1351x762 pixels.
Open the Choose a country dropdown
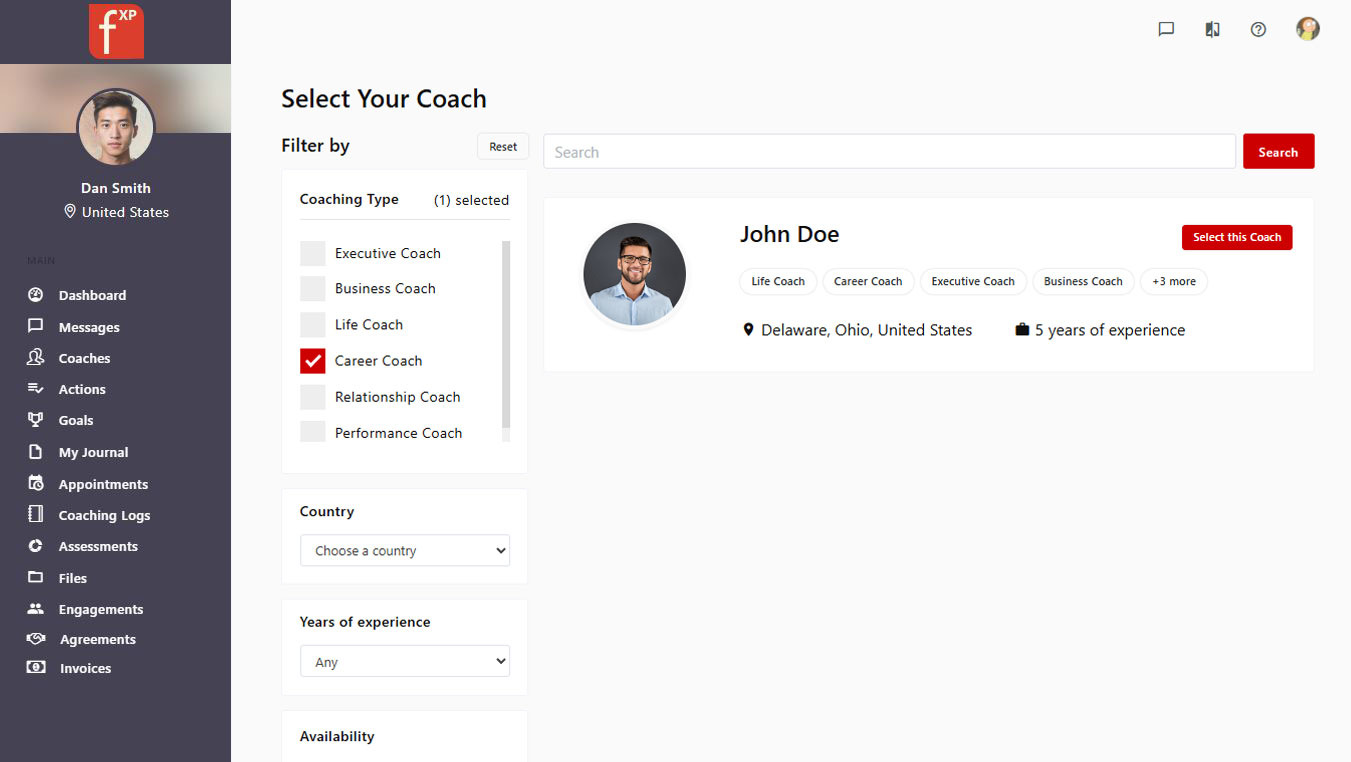tap(405, 551)
